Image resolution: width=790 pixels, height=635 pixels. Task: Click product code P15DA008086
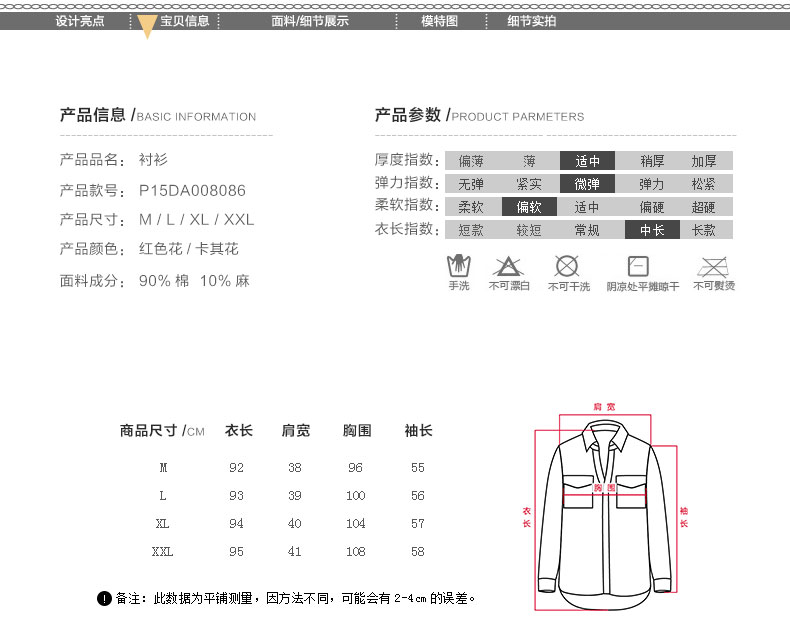192,190
